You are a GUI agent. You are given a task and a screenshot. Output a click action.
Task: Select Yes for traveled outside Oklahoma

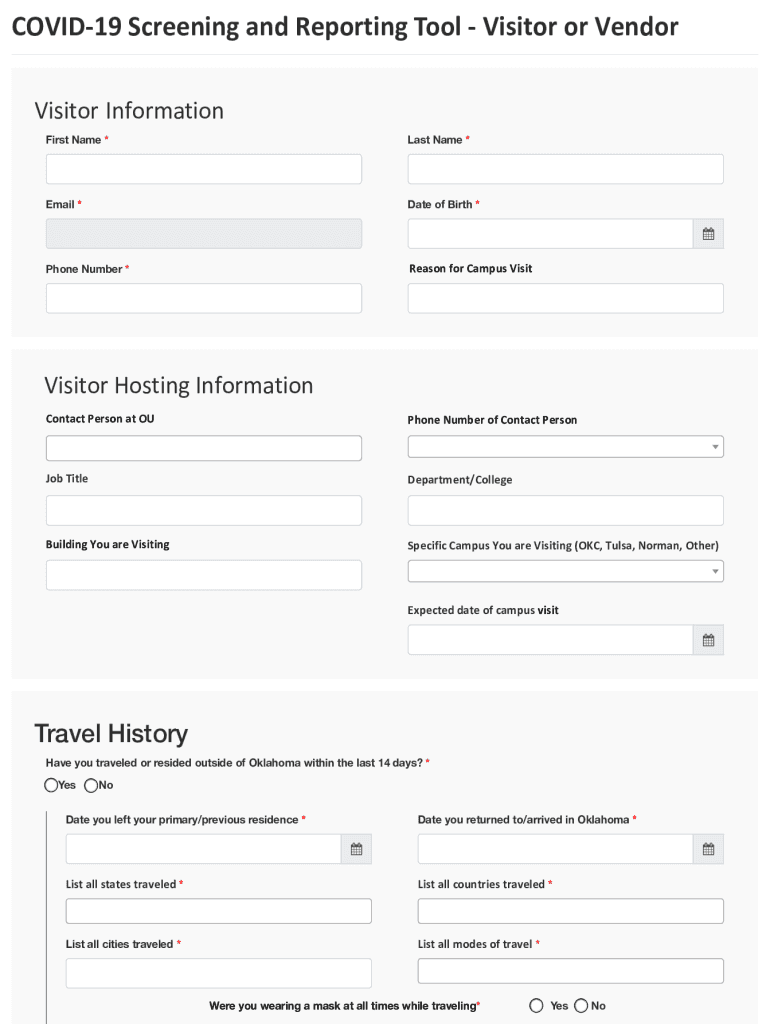click(x=52, y=785)
